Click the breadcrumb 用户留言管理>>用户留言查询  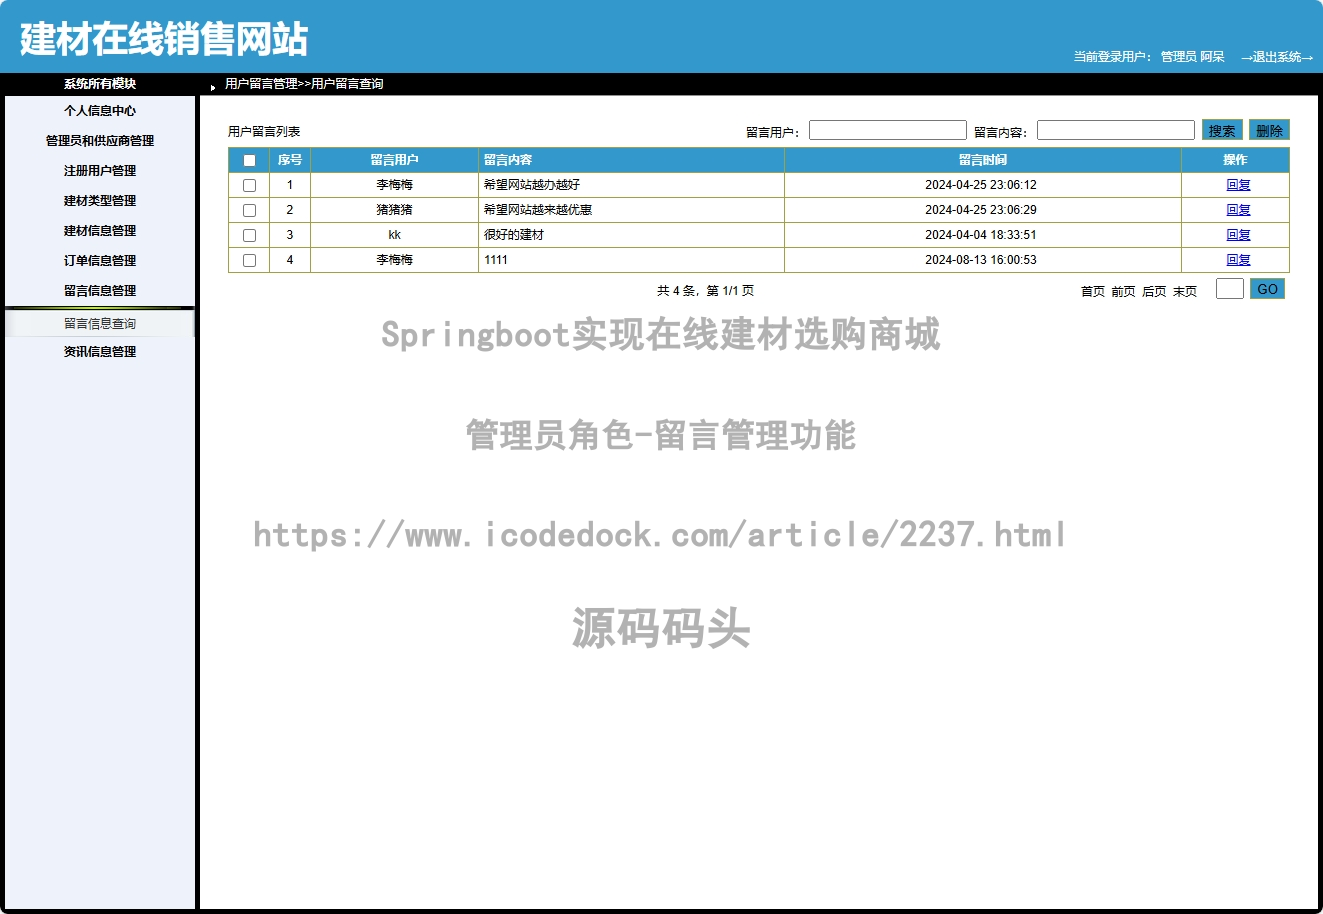(304, 84)
